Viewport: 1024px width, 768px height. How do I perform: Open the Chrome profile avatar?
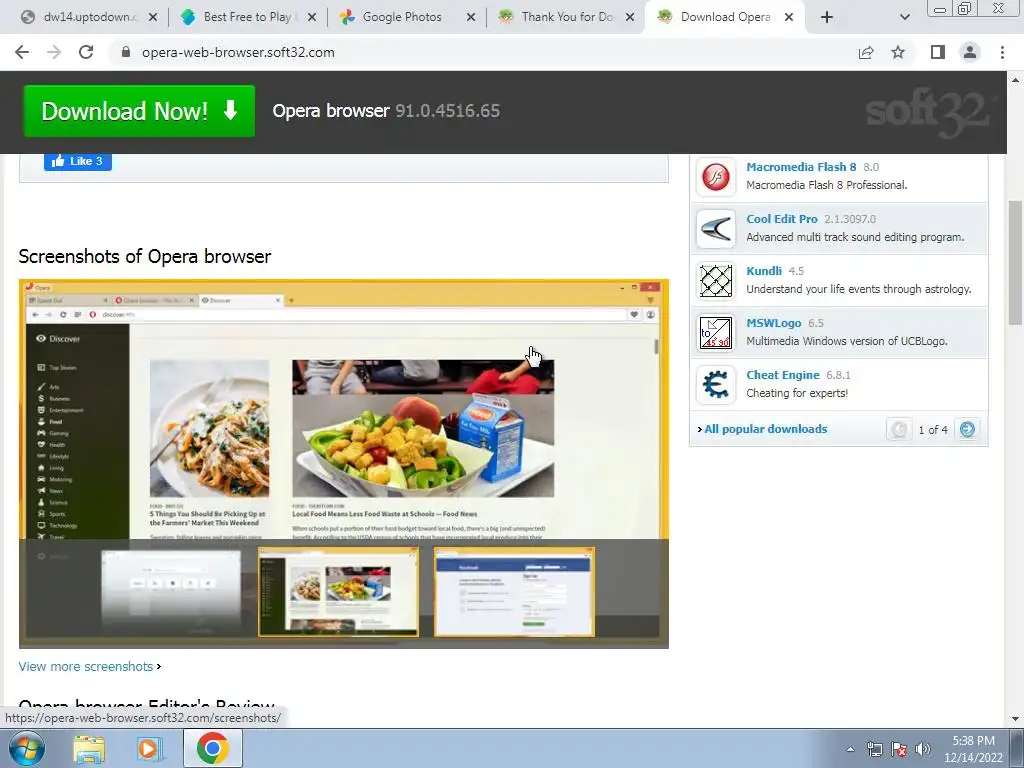970,52
